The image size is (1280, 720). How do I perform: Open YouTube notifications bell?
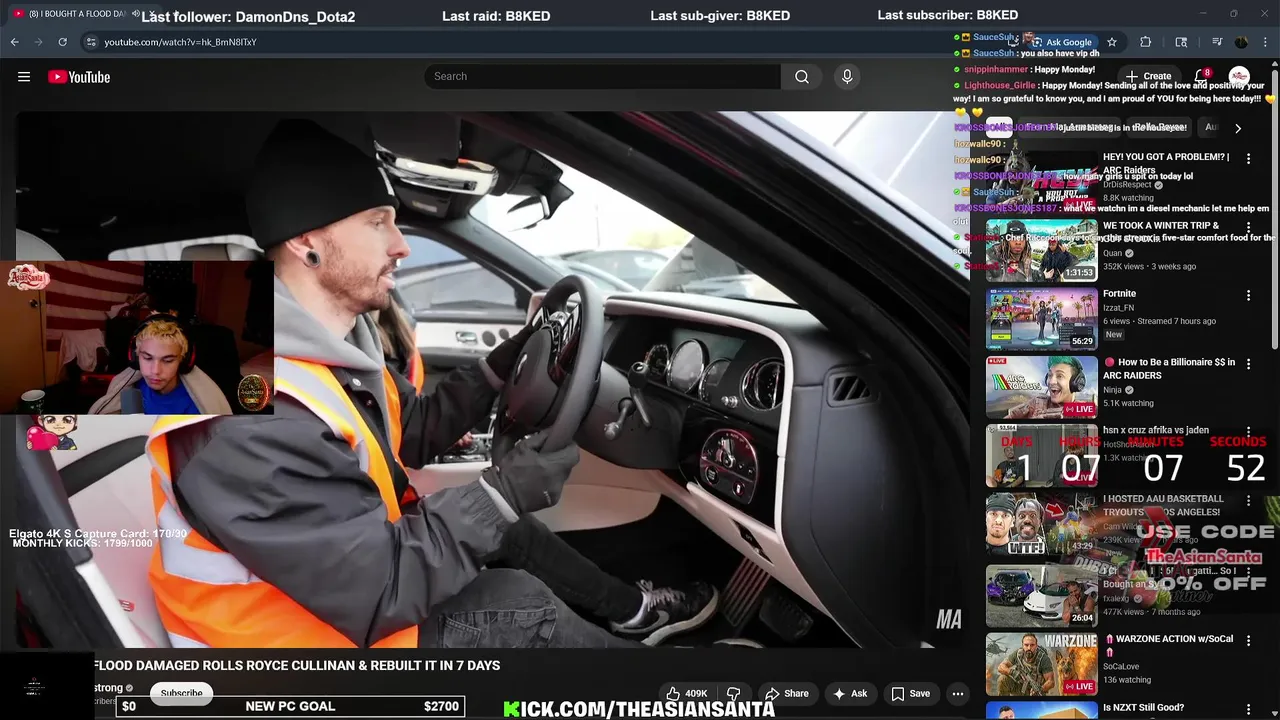(1202, 76)
